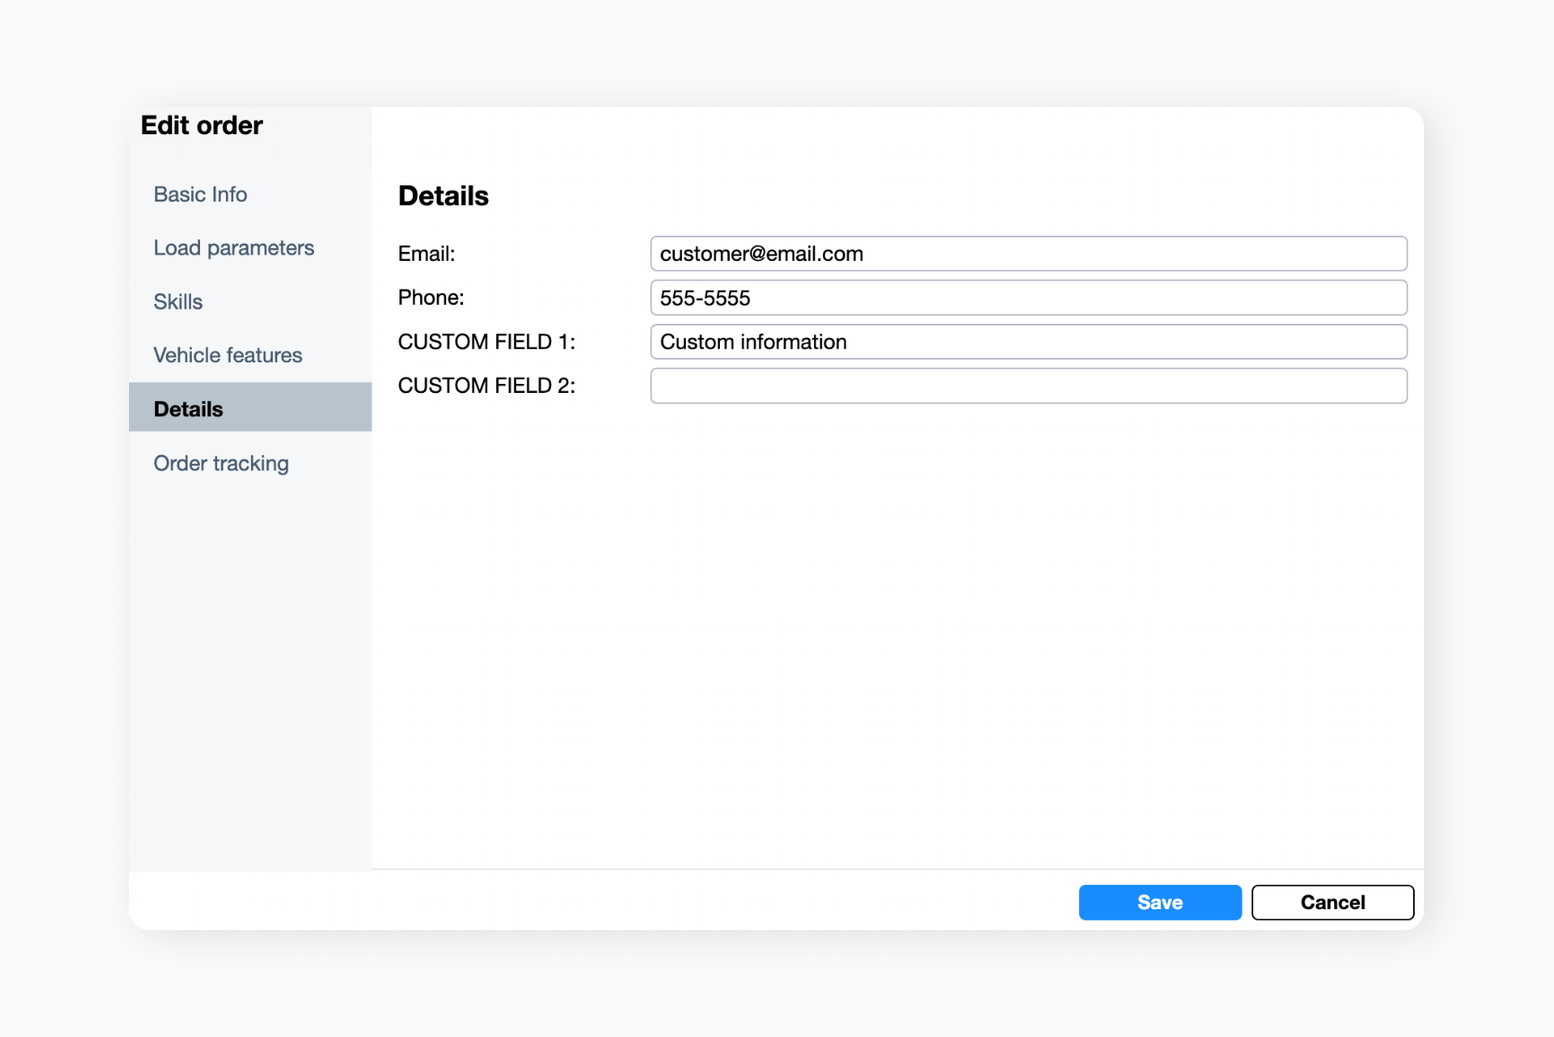Cancel editing the order
Viewport: 1554px width, 1037px height.
1332,902
